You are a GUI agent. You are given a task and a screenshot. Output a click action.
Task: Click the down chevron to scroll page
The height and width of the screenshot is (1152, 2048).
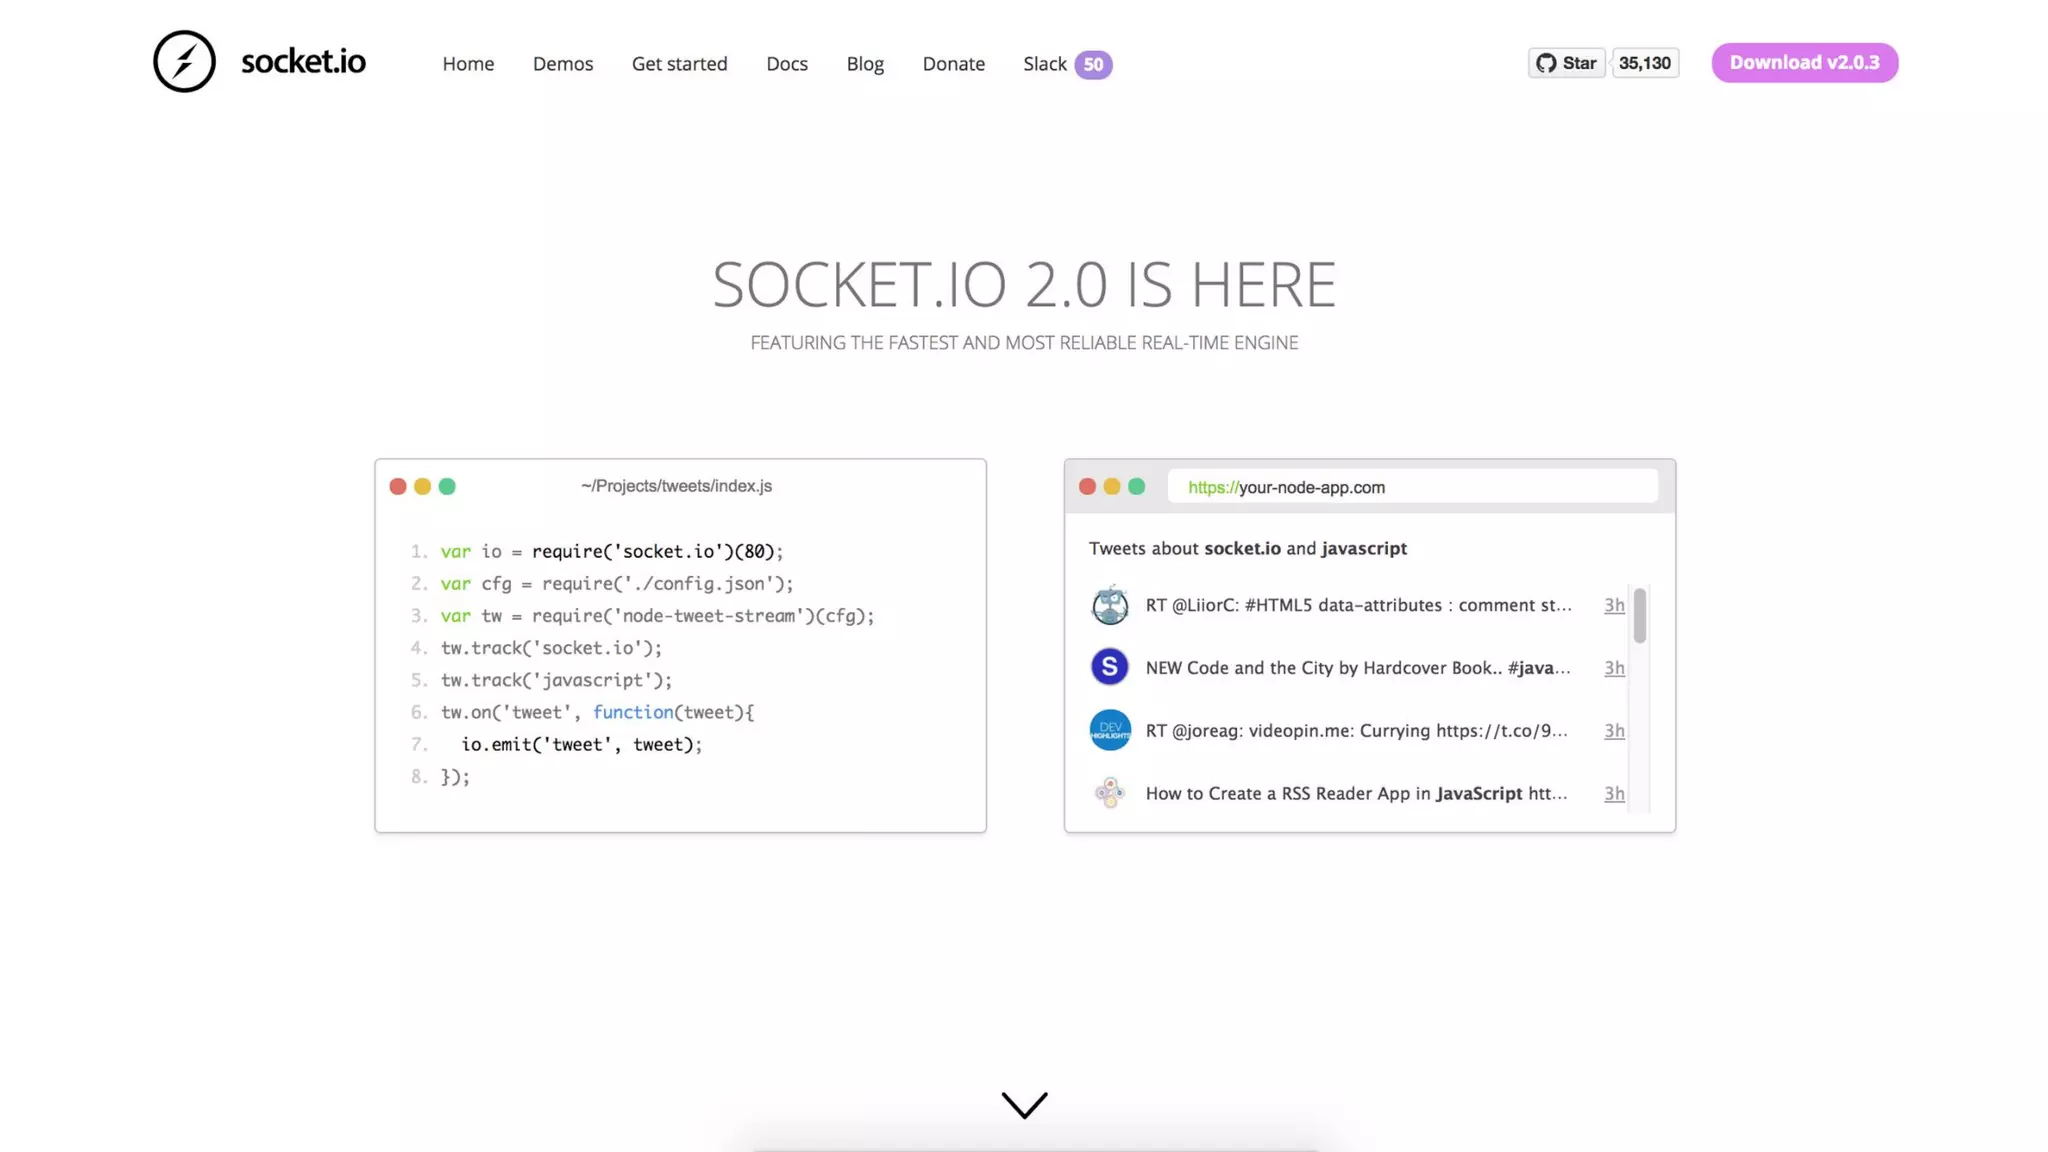coord(1024,1105)
